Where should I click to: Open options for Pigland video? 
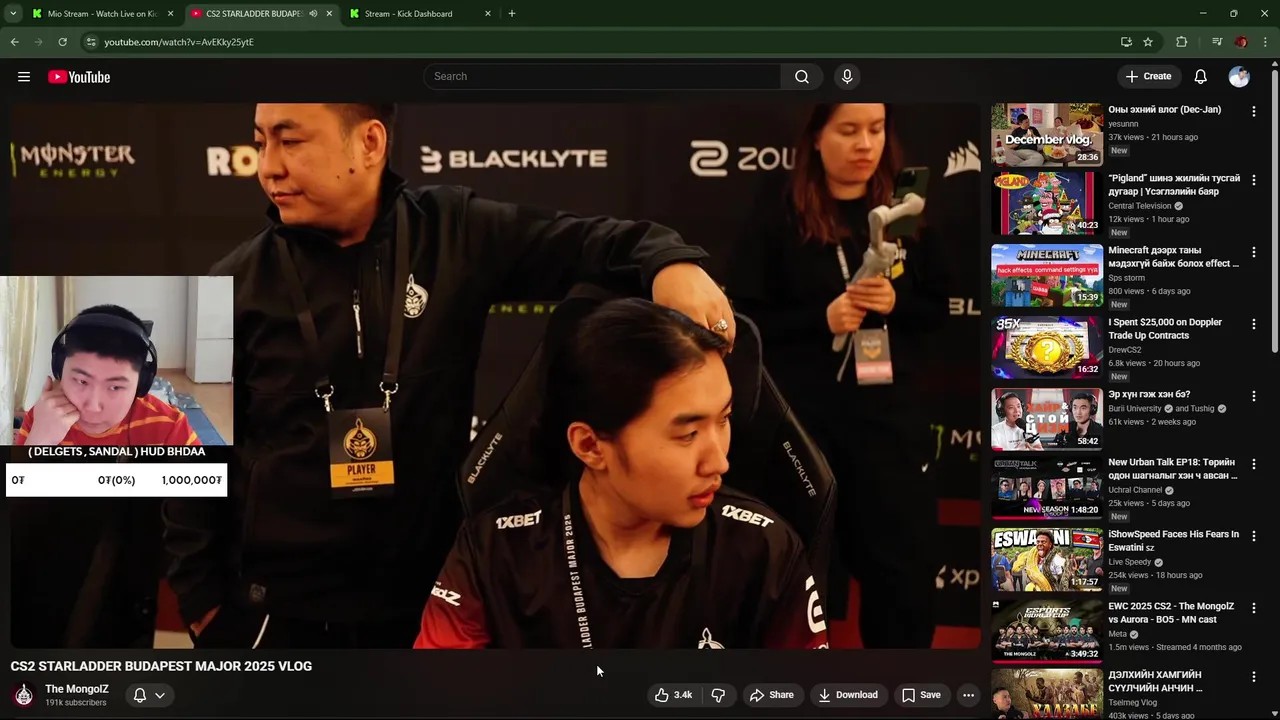[1254, 181]
